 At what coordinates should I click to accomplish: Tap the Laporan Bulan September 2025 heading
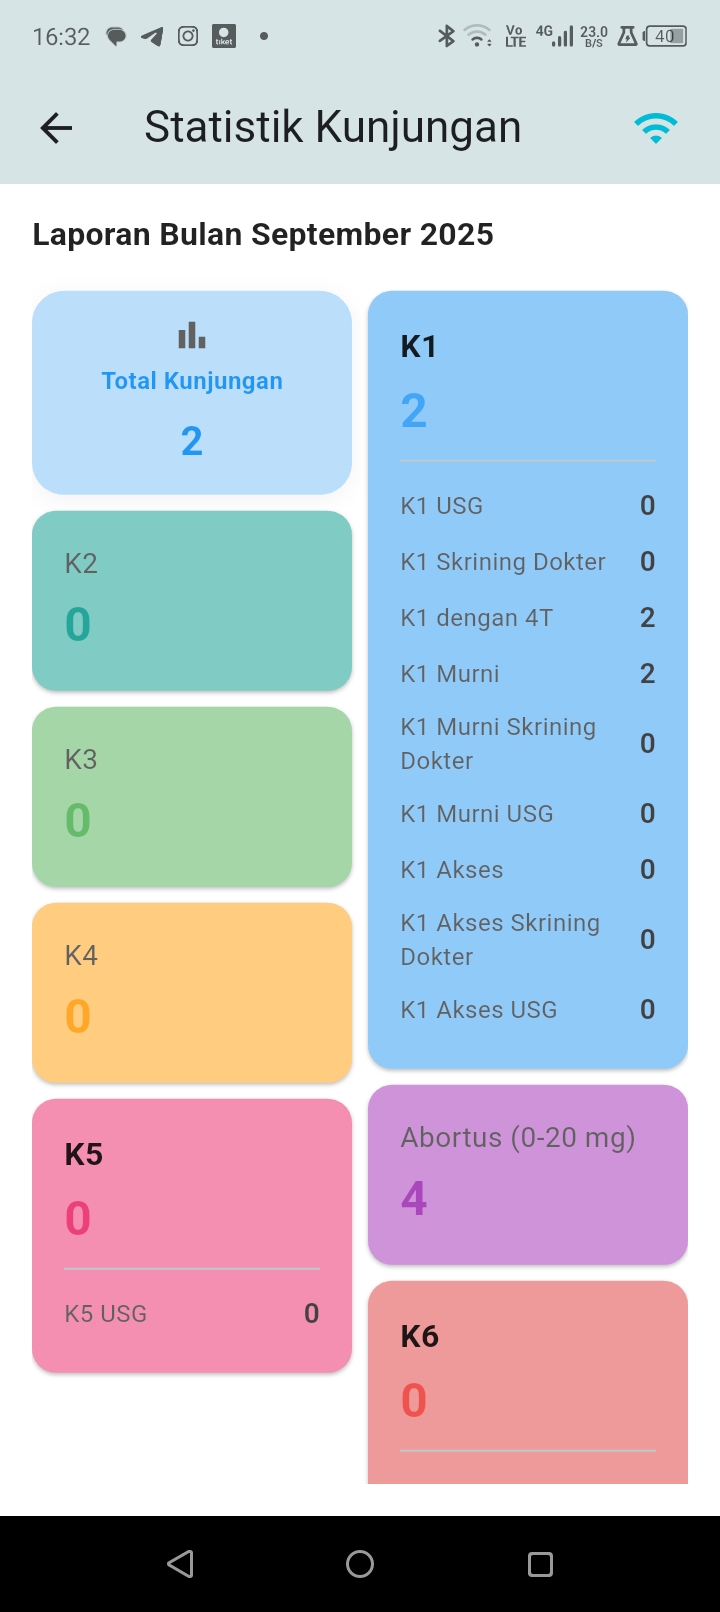(263, 235)
